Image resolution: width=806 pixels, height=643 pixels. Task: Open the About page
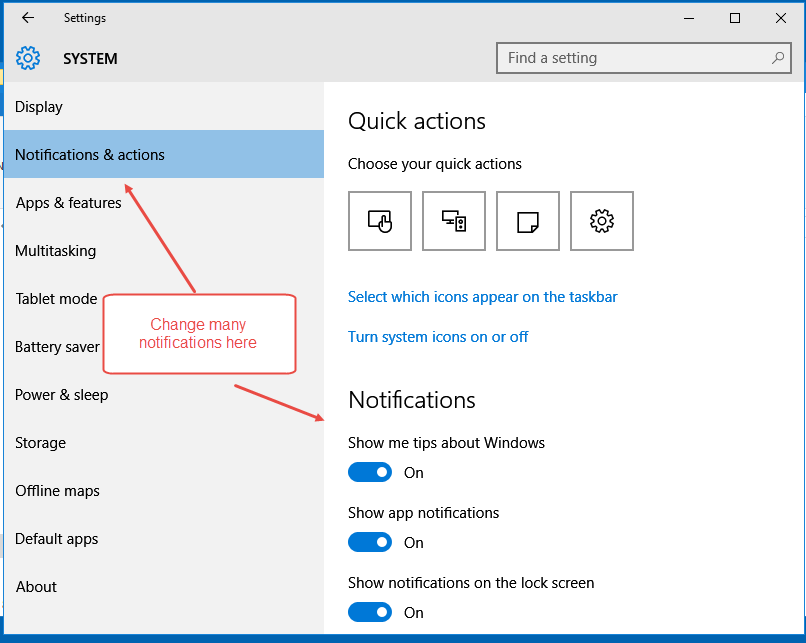coord(164,586)
